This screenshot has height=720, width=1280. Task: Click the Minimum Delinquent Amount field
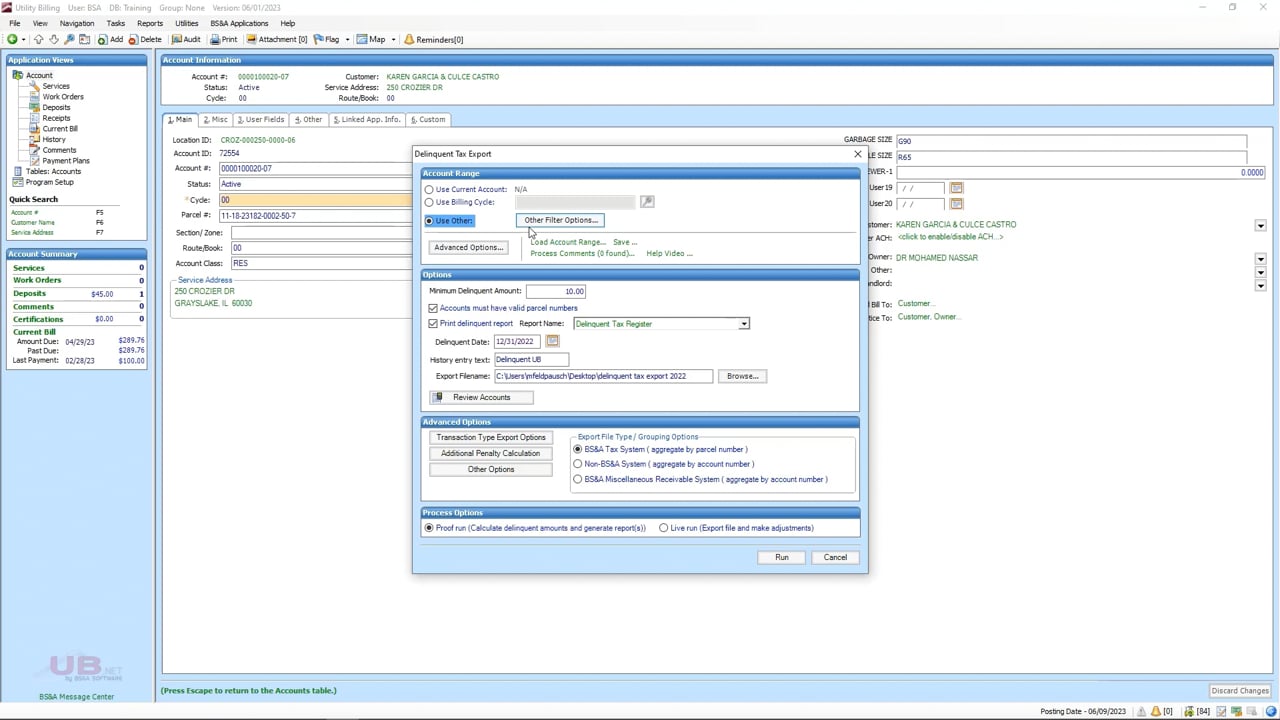[556, 291]
